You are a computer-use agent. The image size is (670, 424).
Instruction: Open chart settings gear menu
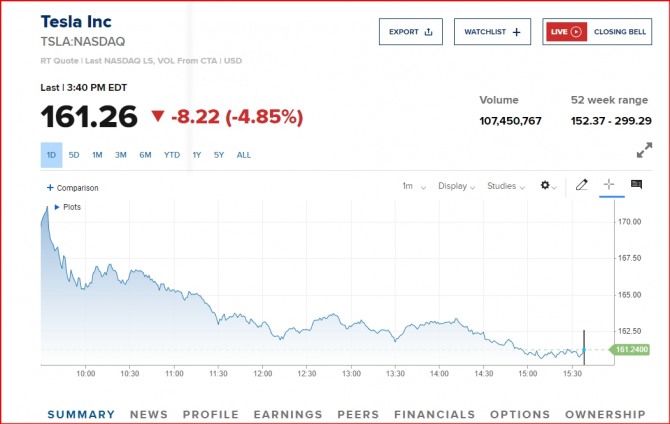(x=547, y=186)
